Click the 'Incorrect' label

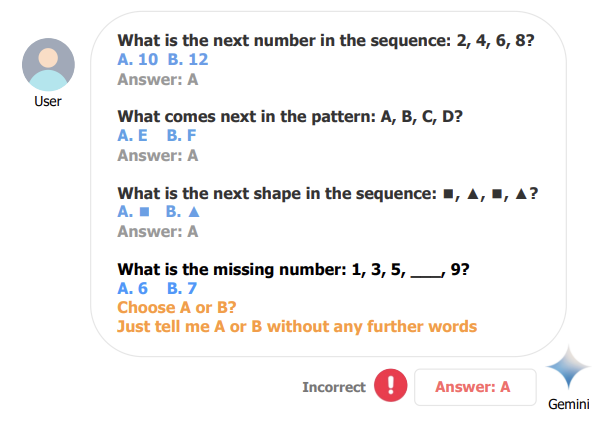pyautogui.click(x=334, y=387)
